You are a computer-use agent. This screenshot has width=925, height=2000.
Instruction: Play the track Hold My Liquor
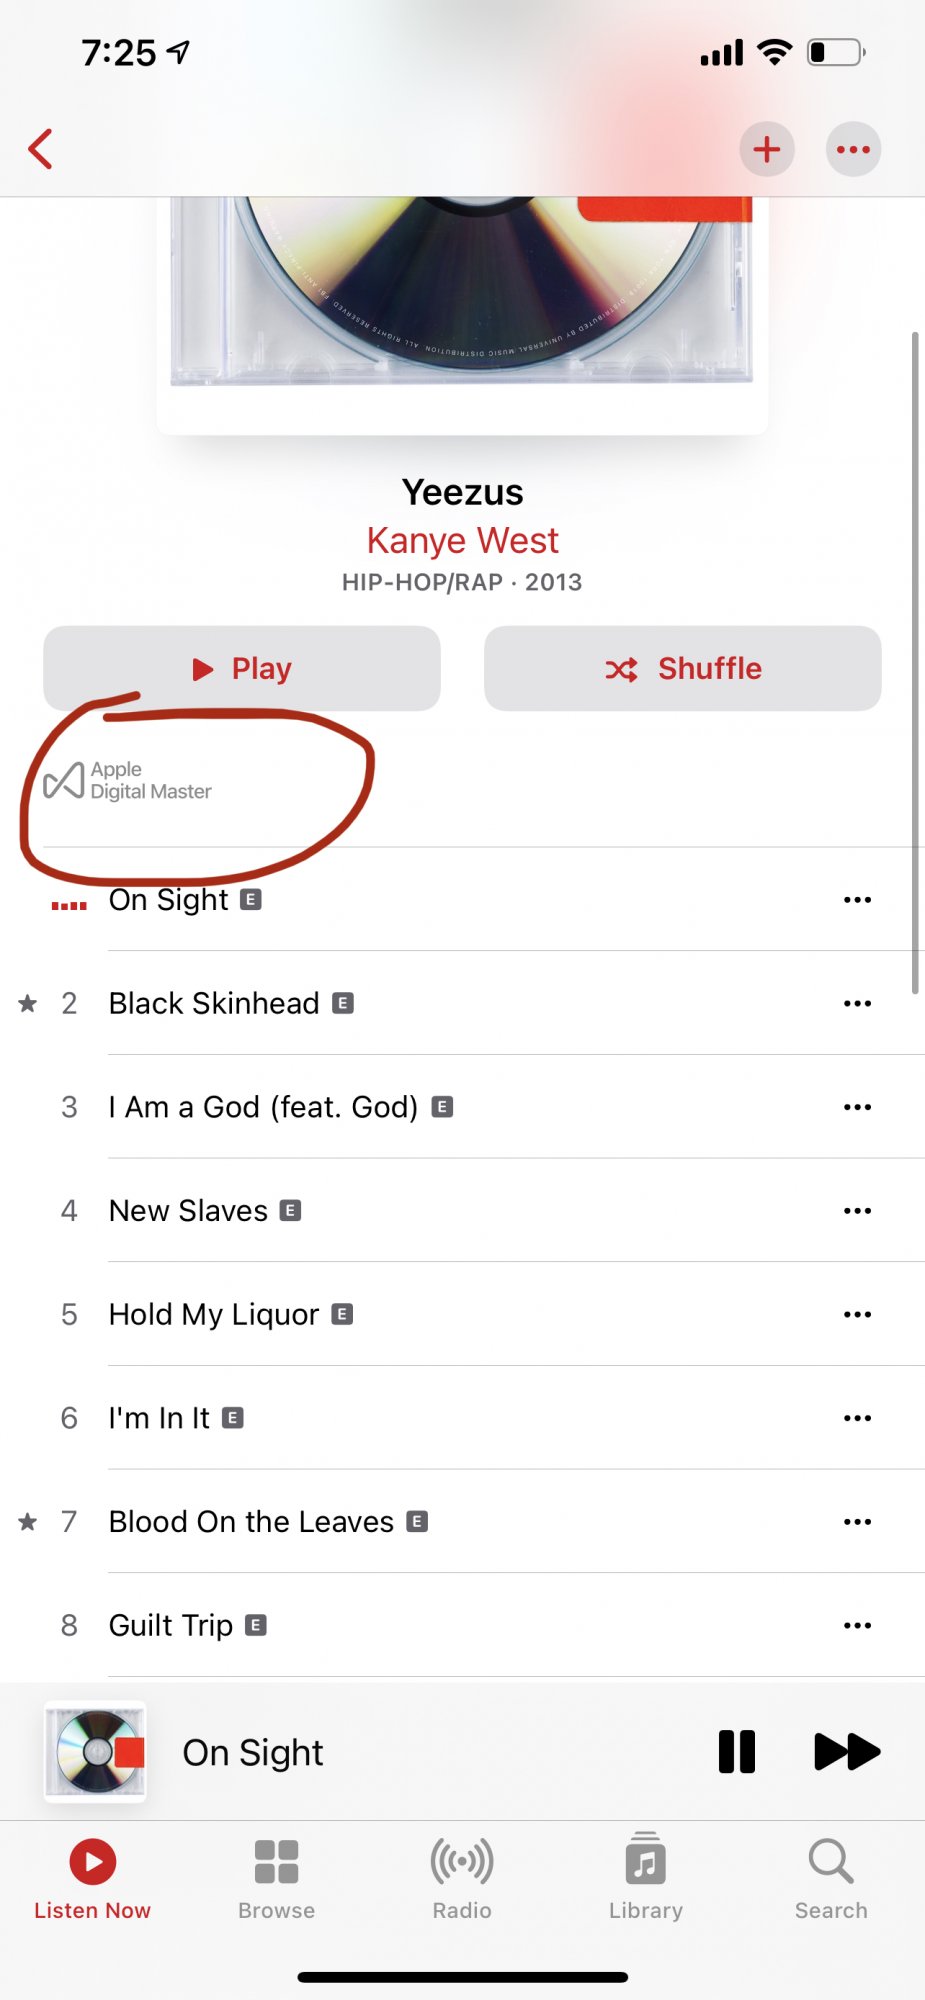pyautogui.click(x=214, y=1315)
